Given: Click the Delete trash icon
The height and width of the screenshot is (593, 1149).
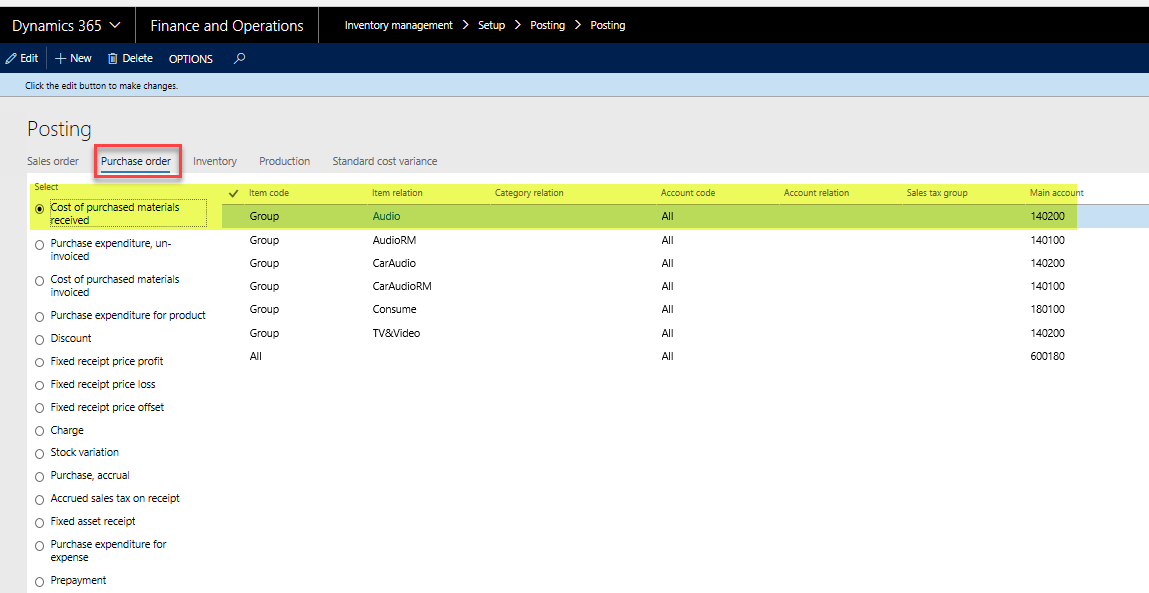Looking at the screenshot, I should (113, 59).
